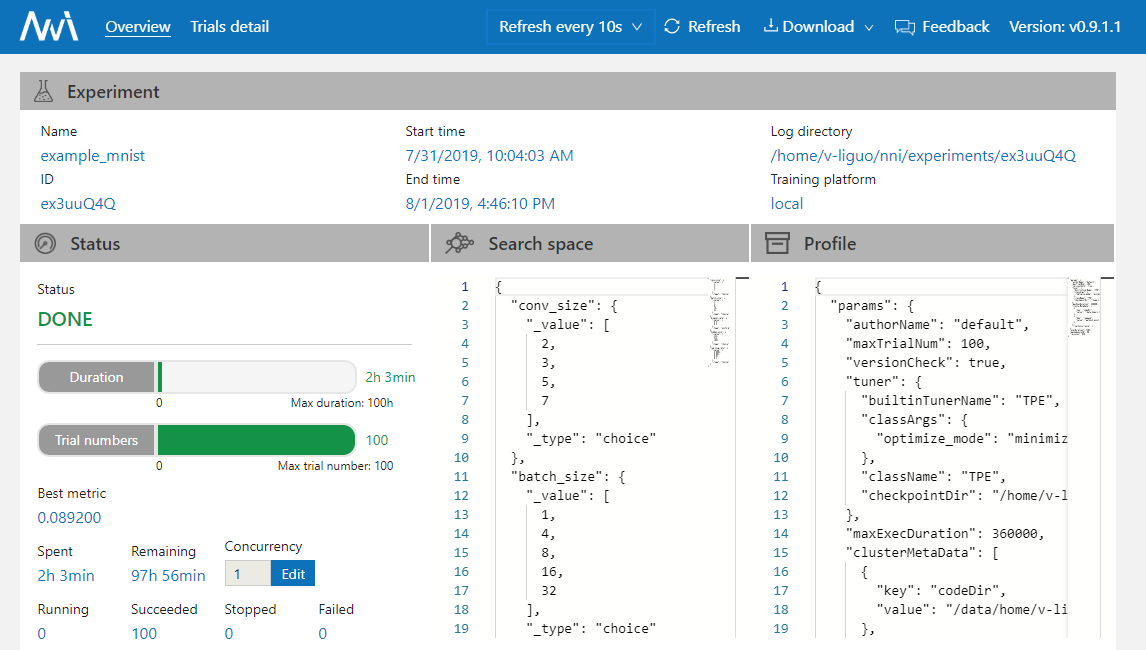This screenshot has height=650, width=1146.
Task: Select the Overview tab
Action: (x=138, y=27)
